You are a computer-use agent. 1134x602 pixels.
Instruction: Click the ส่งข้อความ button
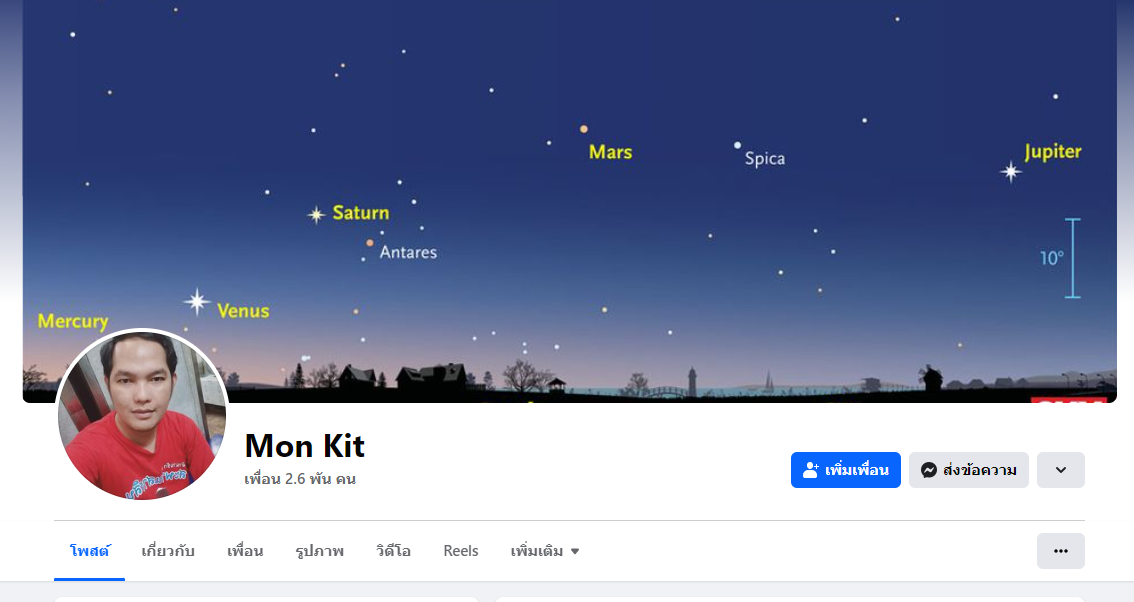[968, 470]
